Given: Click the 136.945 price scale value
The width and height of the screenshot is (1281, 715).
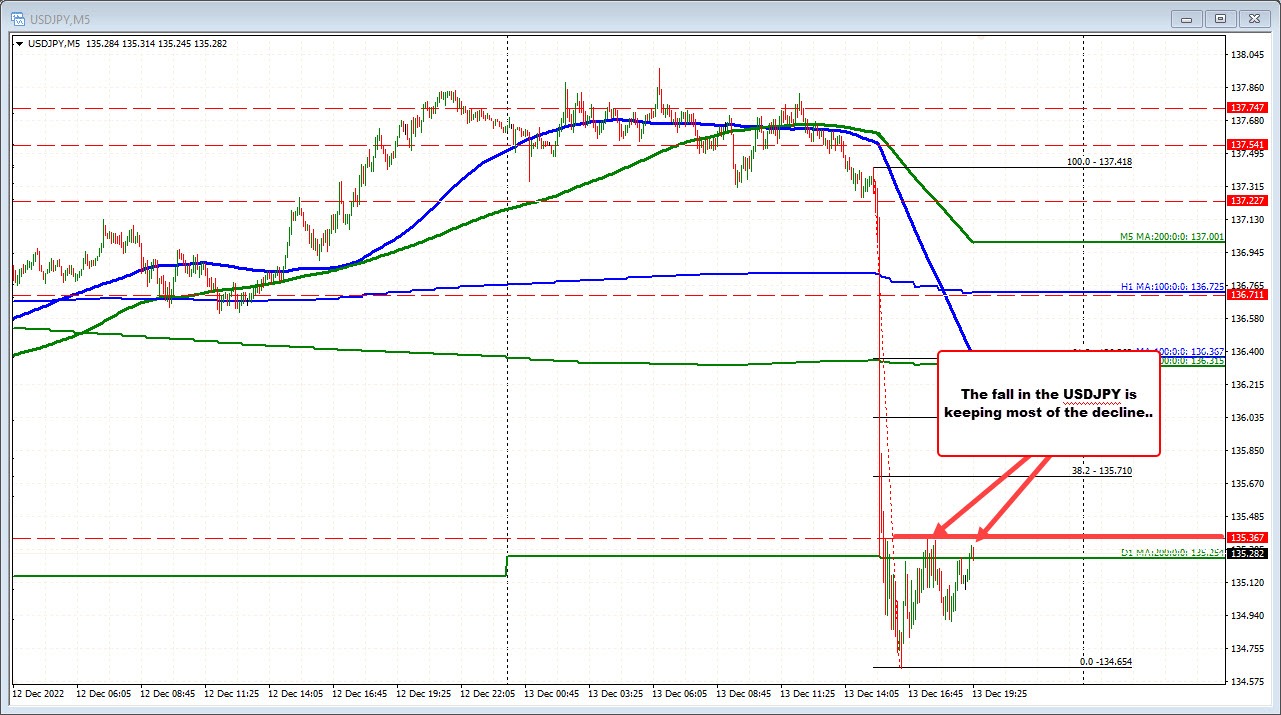Looking at the screenshot, I should pos(1246,253).
